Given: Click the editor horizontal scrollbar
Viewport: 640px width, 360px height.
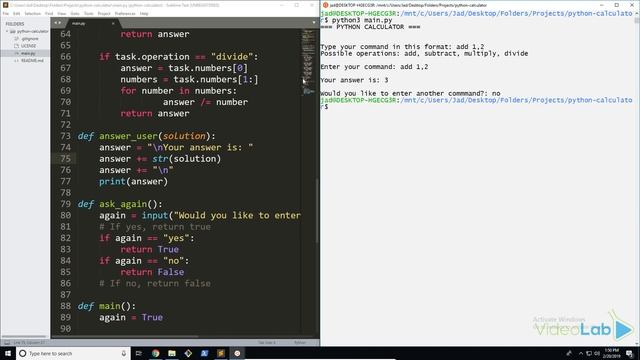Looking at the screenshot, I should 124,337.
